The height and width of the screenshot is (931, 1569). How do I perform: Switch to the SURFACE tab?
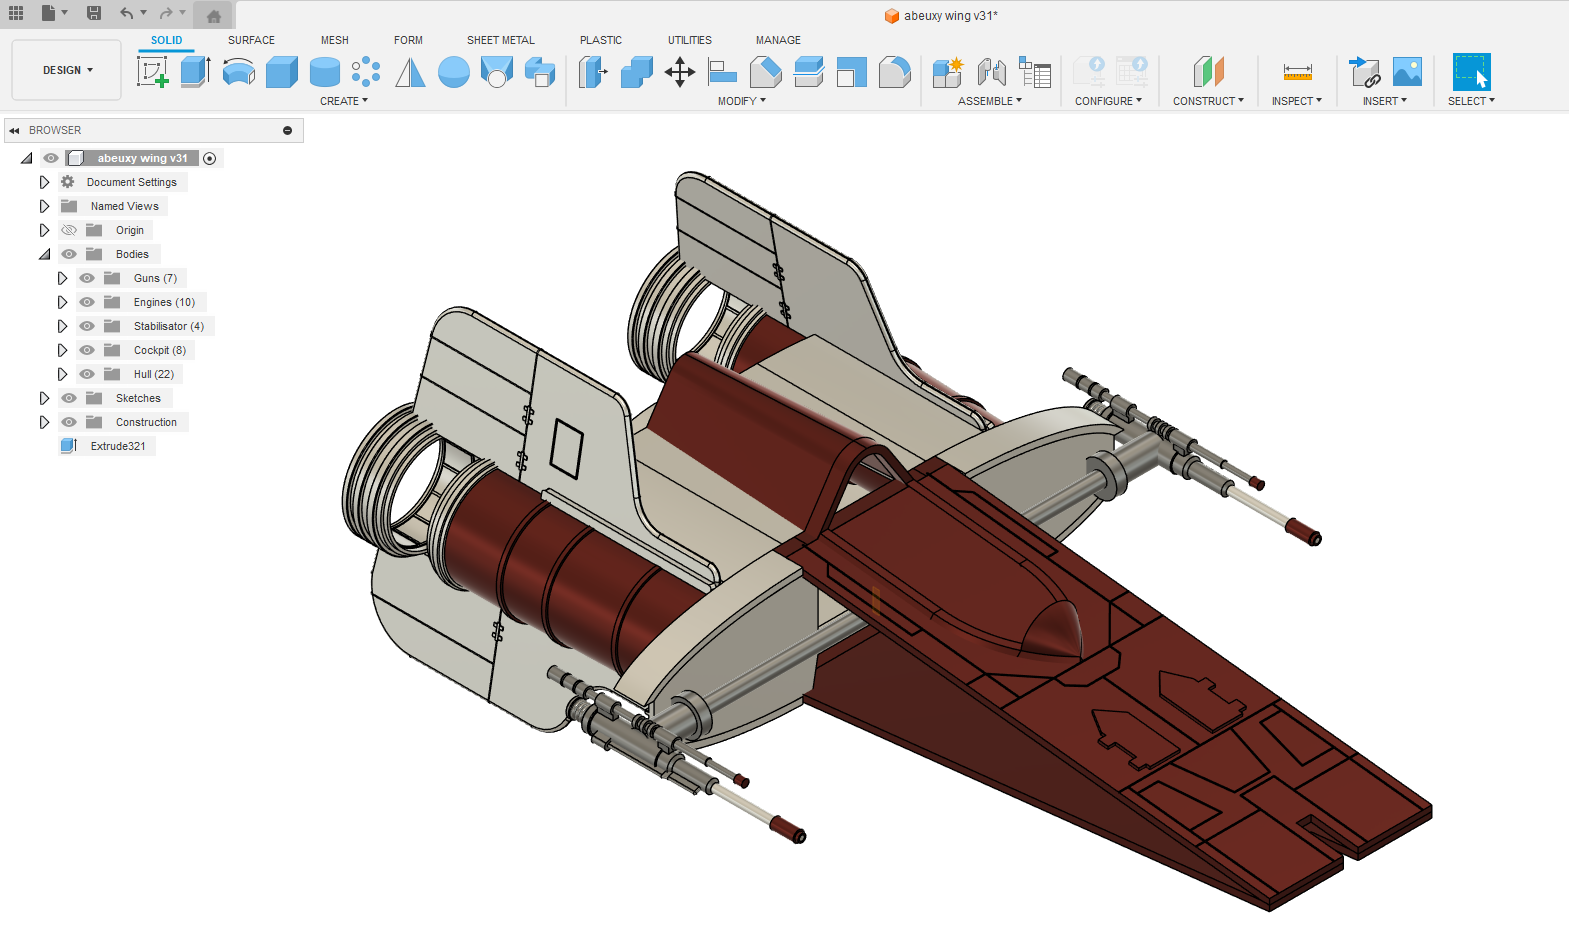click(251, 40)
